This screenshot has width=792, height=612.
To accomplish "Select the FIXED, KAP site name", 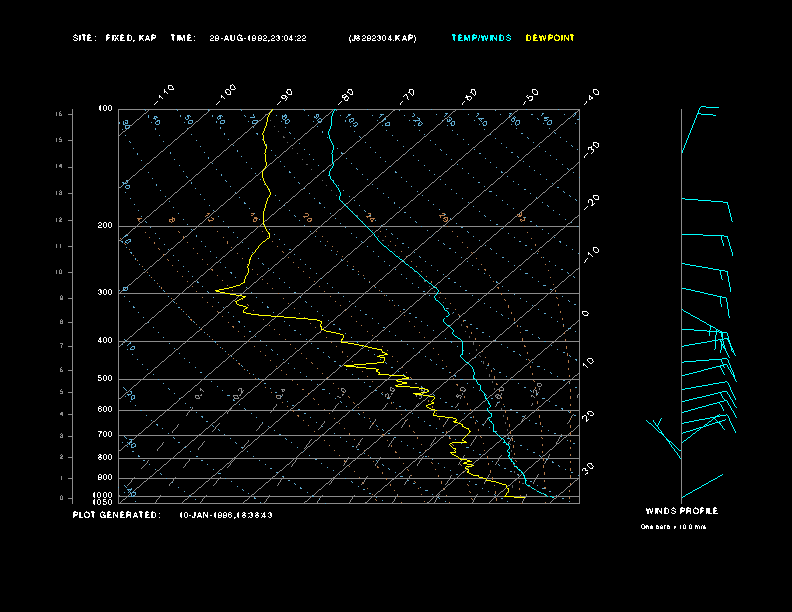I will pos(131,38).
